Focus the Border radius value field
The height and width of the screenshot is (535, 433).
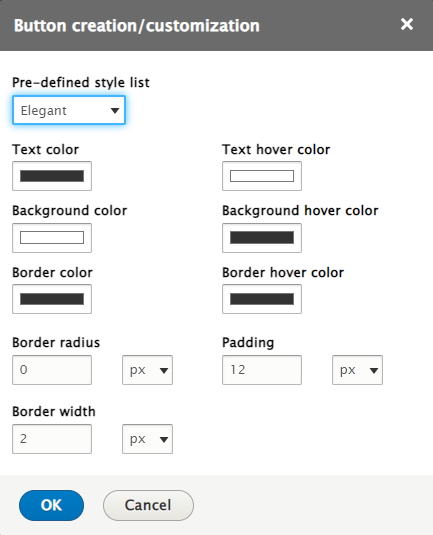coord(52,370)
